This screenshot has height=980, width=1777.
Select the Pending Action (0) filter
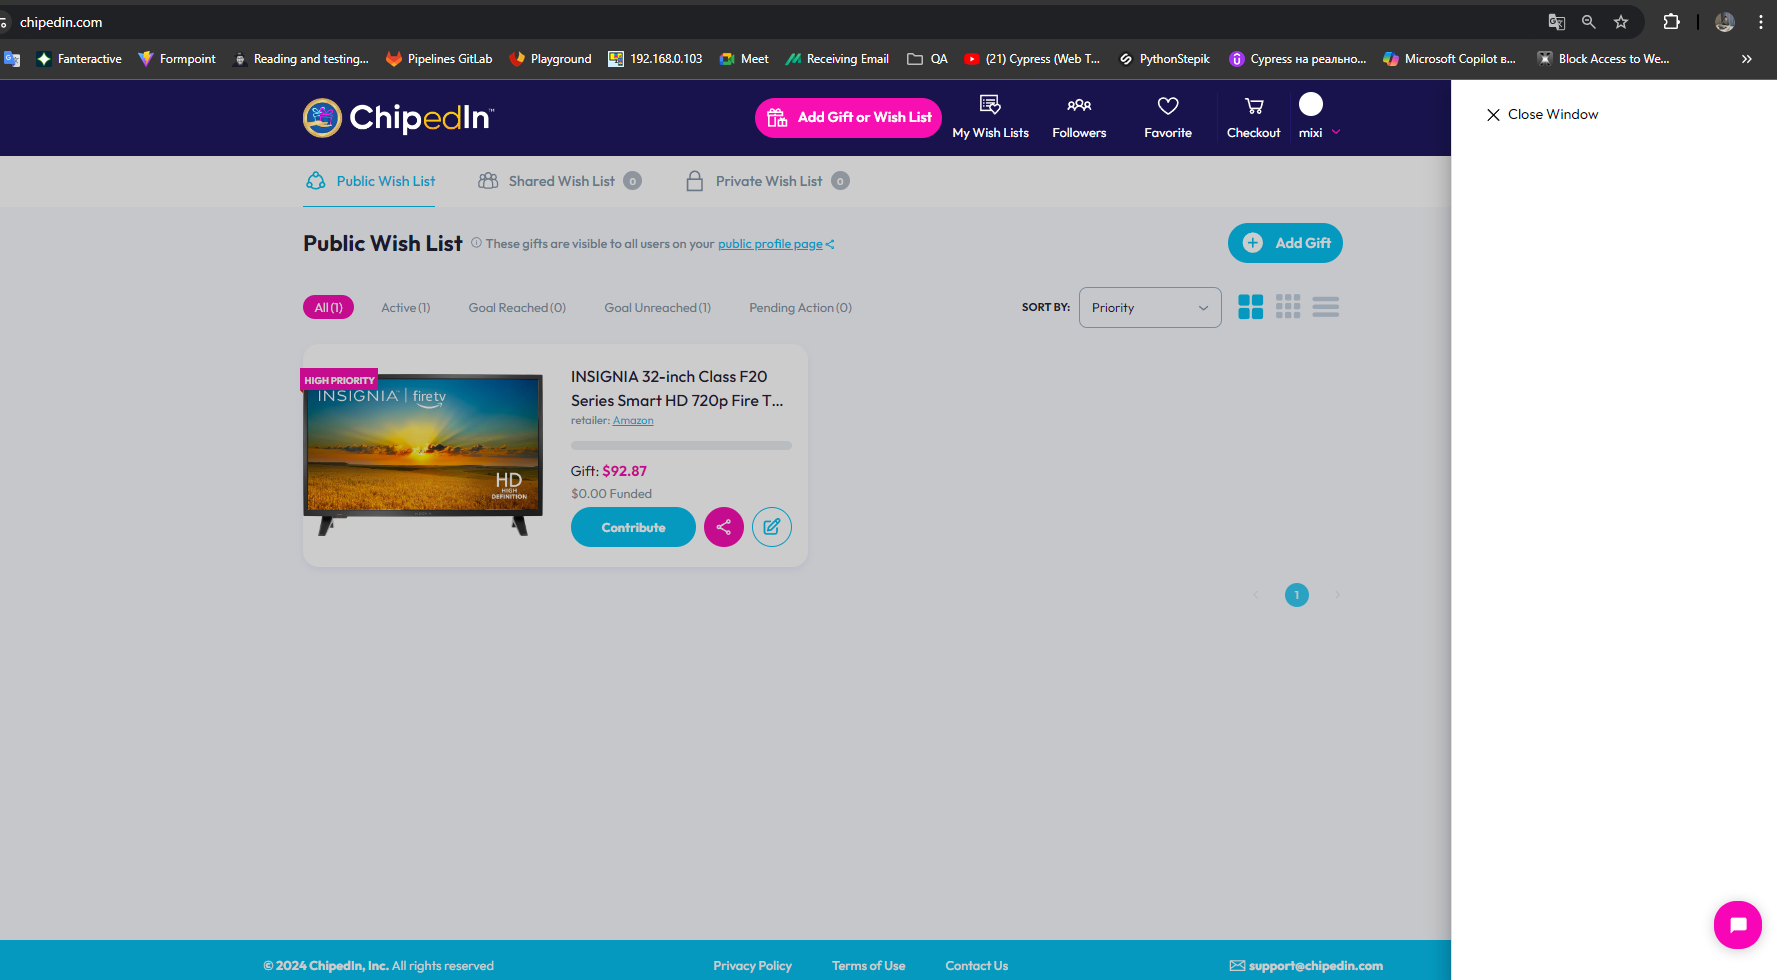pos(800,307)
